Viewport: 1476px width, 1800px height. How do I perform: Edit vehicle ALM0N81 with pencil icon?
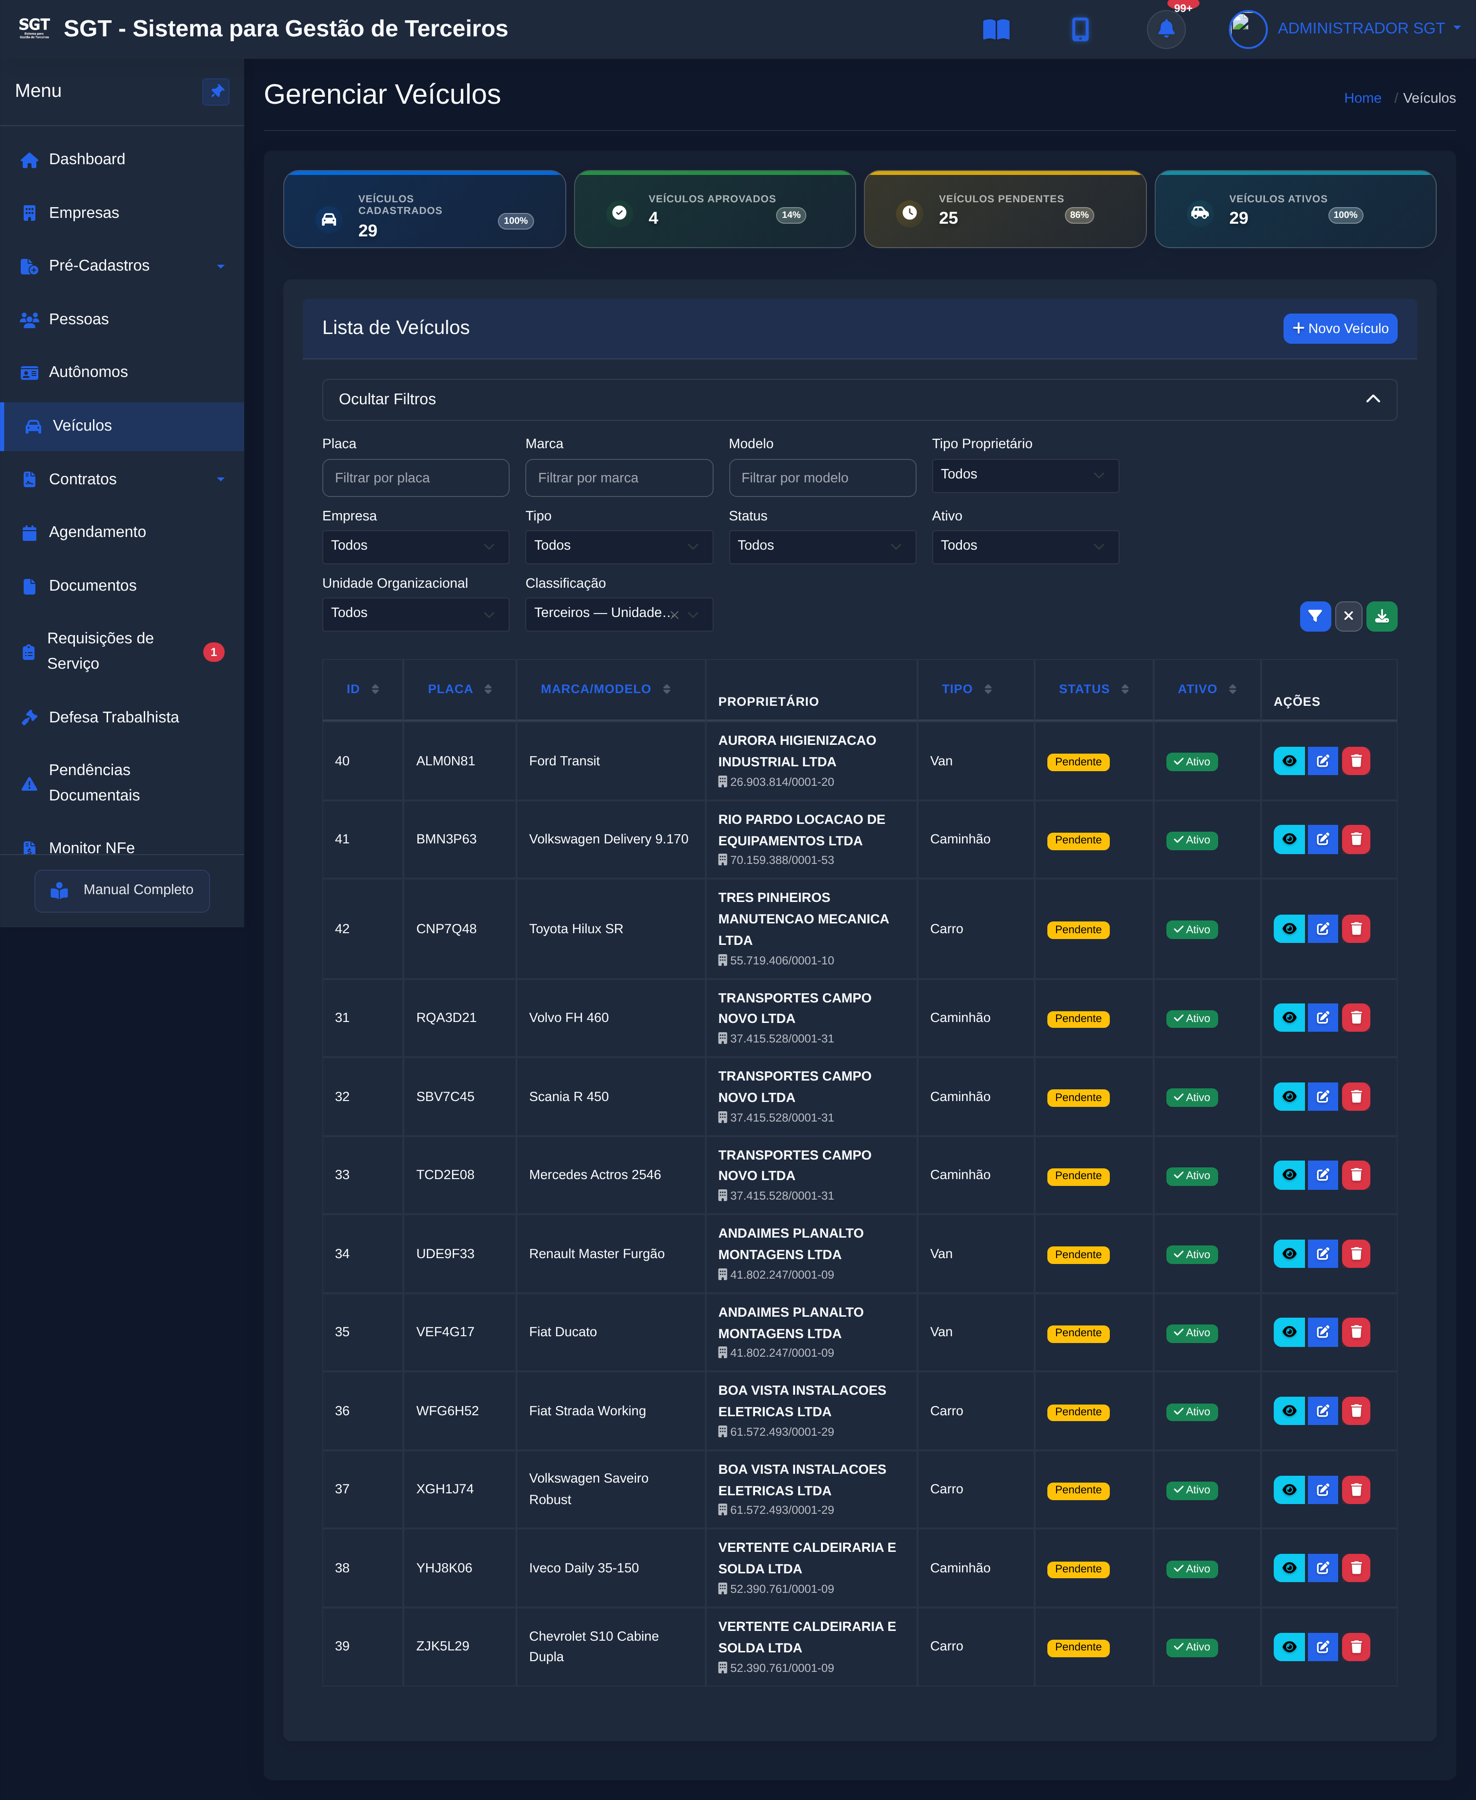[1323, 761]
